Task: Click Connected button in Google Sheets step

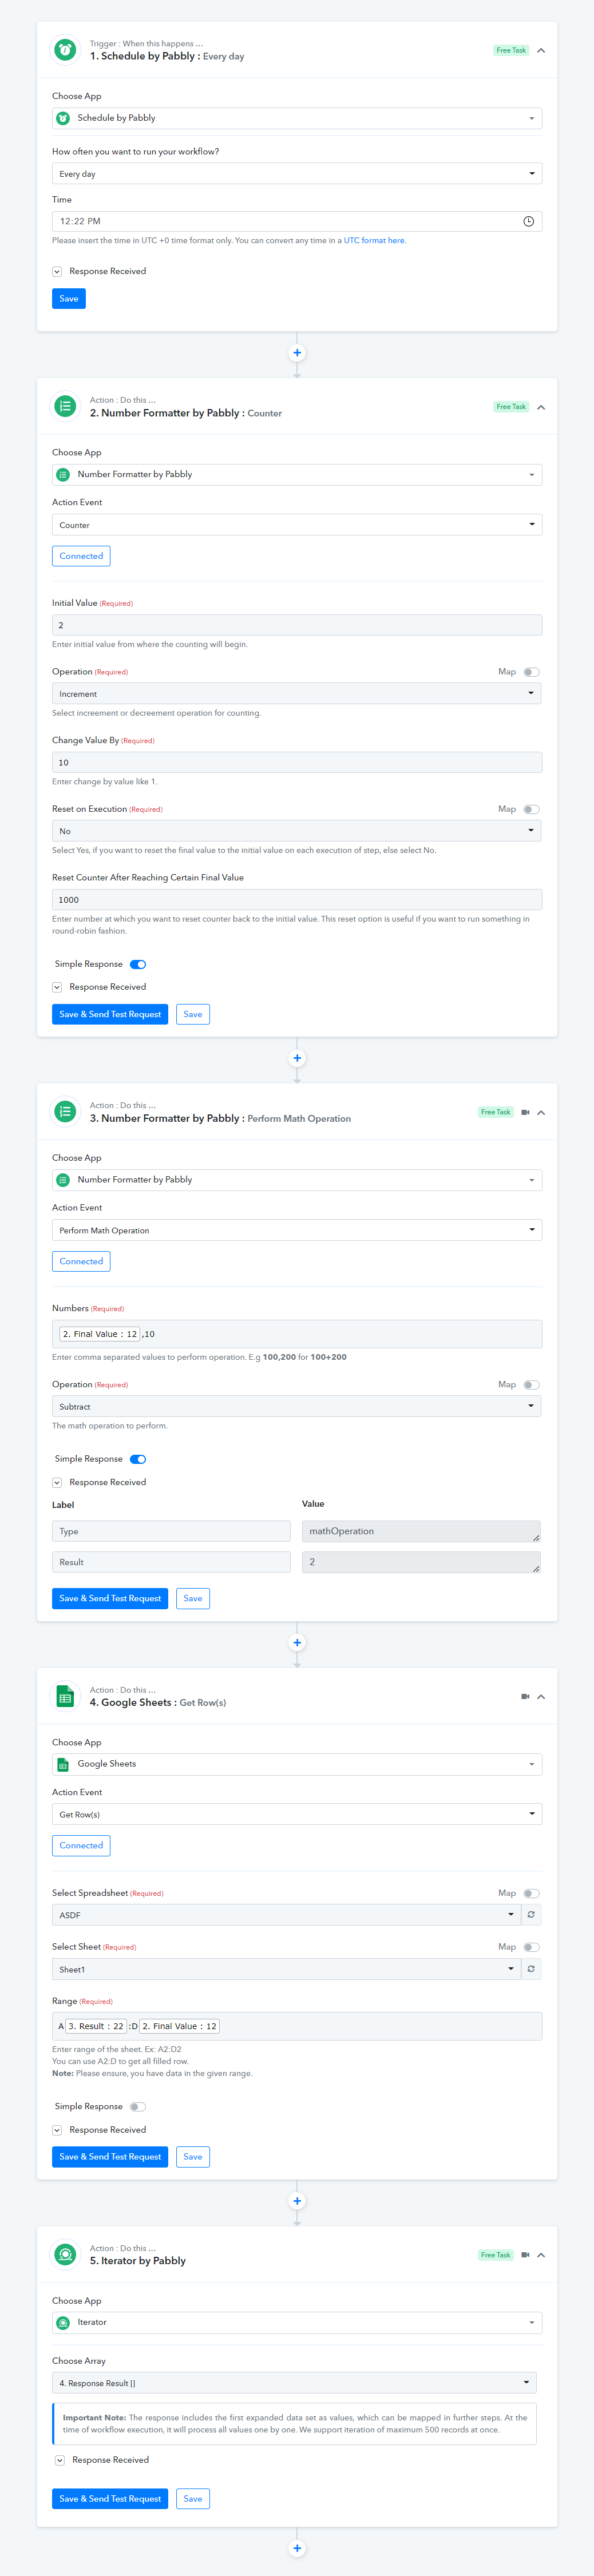Action: (x=81, y=1845)
